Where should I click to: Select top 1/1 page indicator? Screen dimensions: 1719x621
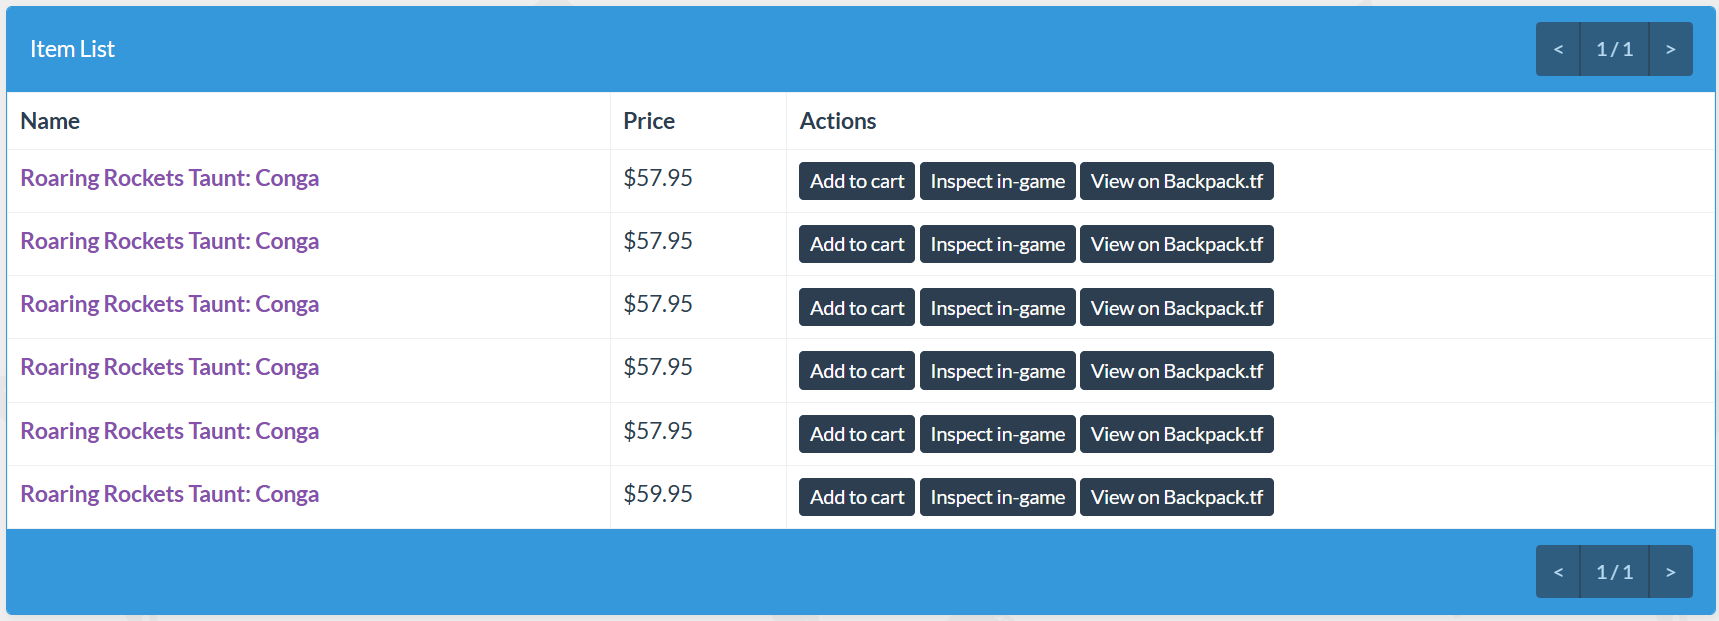1614,49
